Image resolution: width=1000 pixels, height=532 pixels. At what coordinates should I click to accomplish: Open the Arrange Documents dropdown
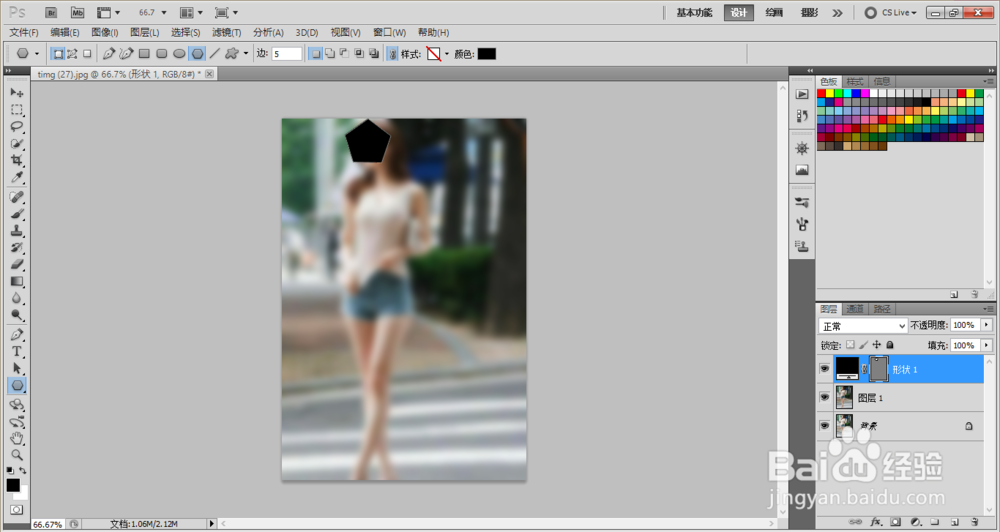191,13
